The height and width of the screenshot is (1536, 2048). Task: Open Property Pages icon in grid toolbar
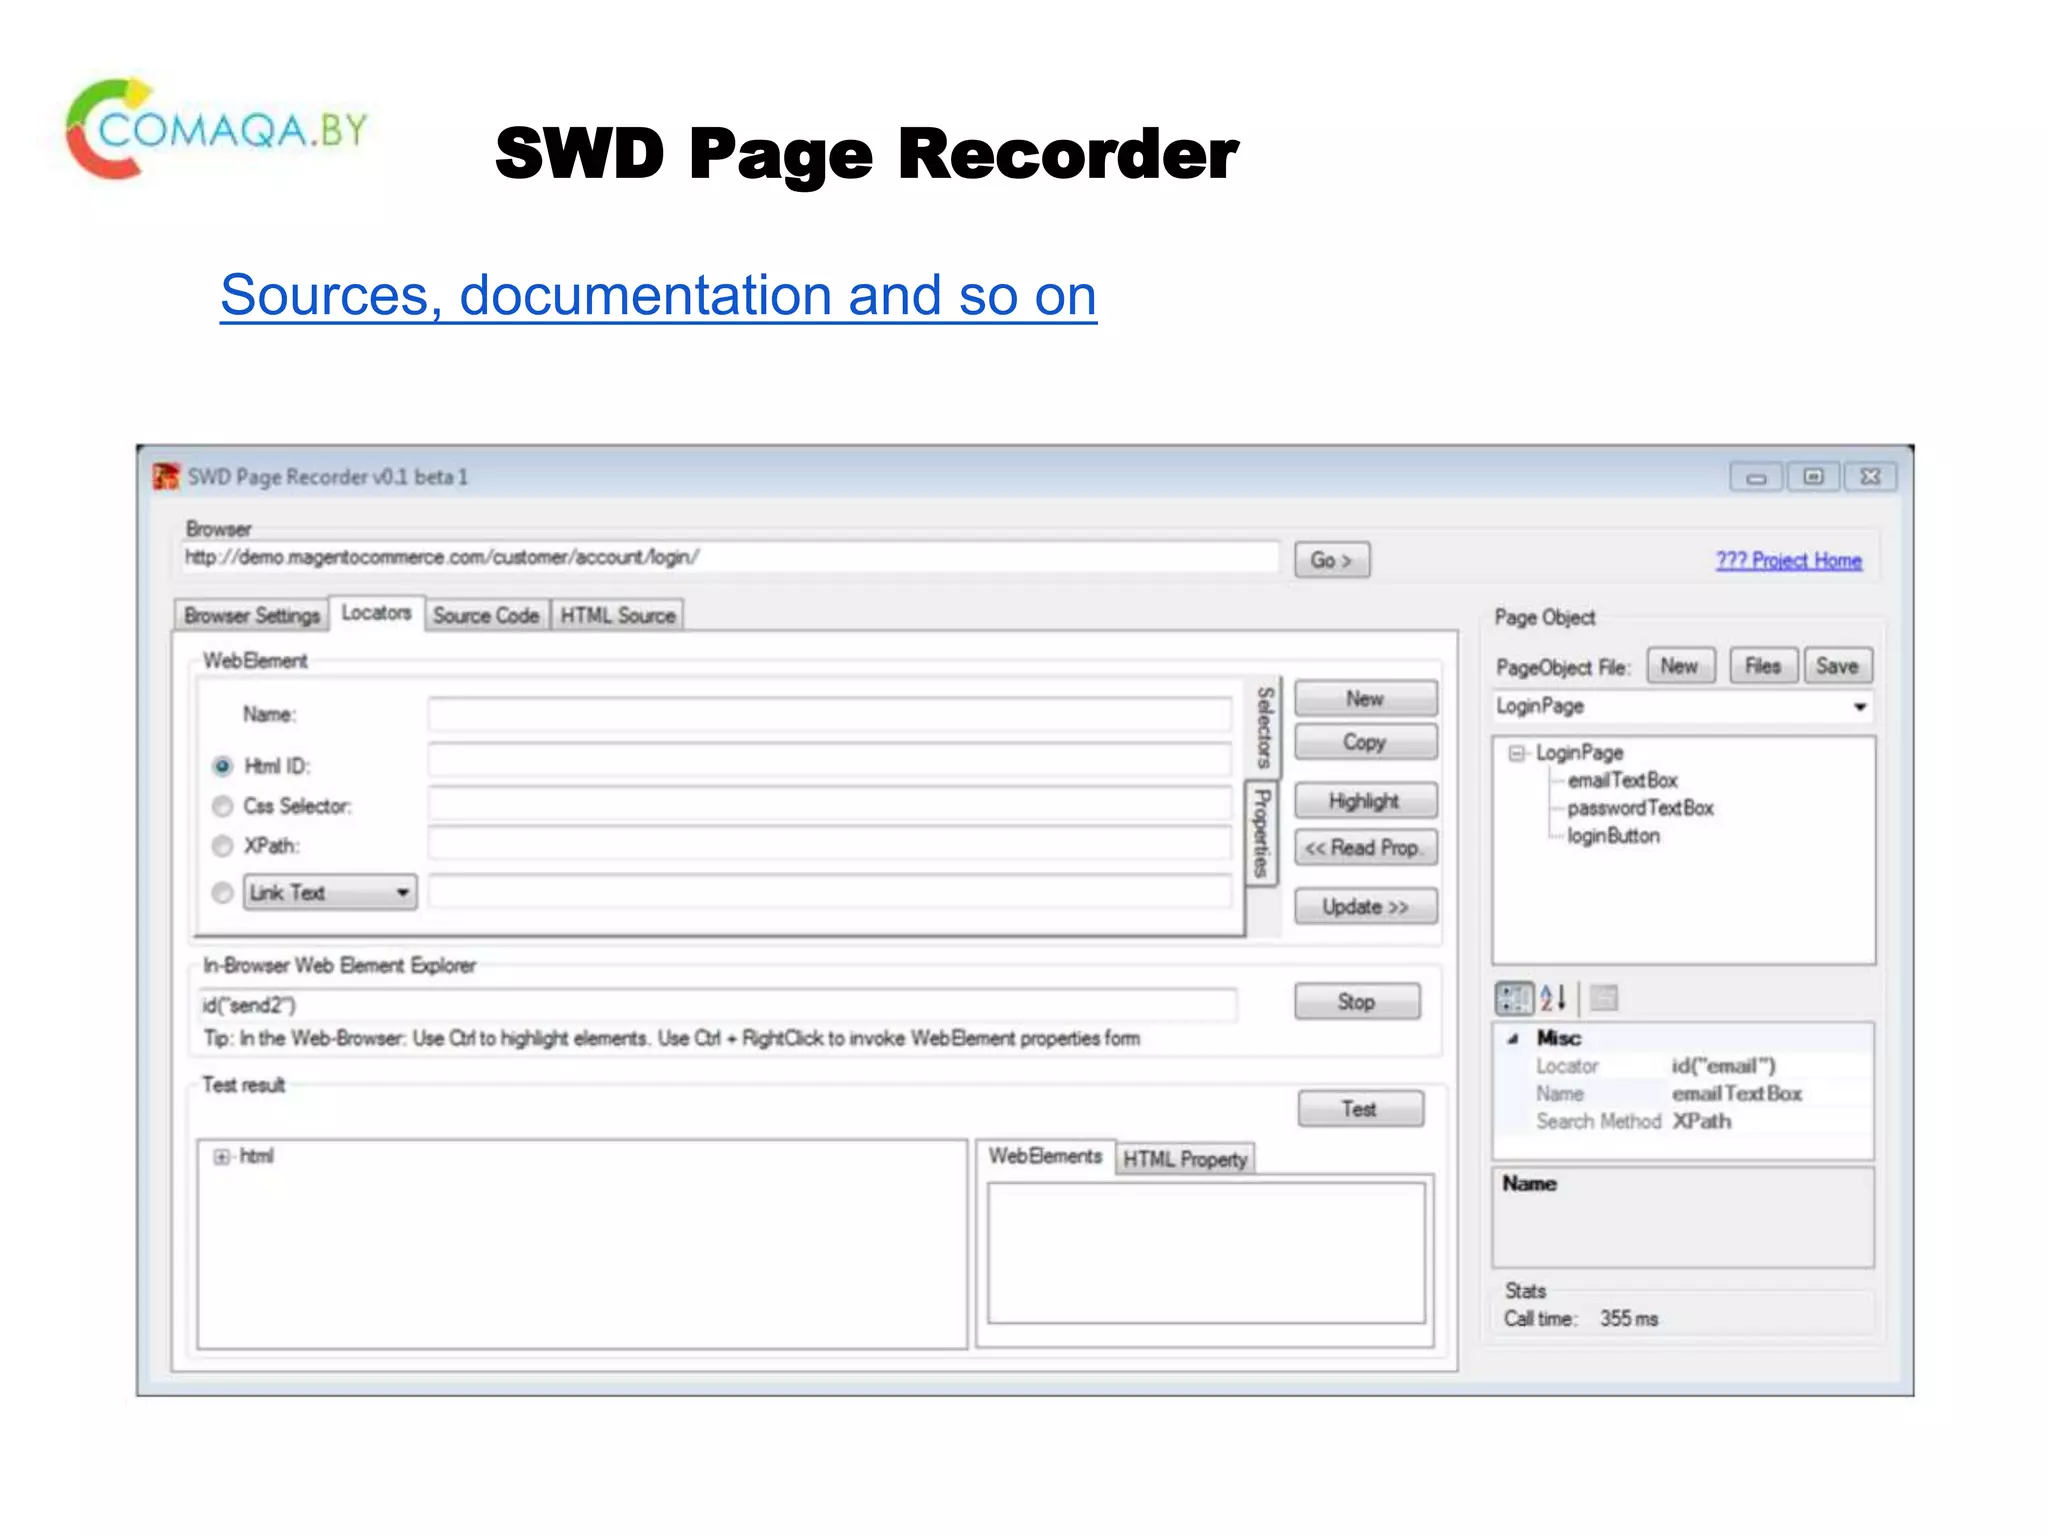(x=1603, y=997)
